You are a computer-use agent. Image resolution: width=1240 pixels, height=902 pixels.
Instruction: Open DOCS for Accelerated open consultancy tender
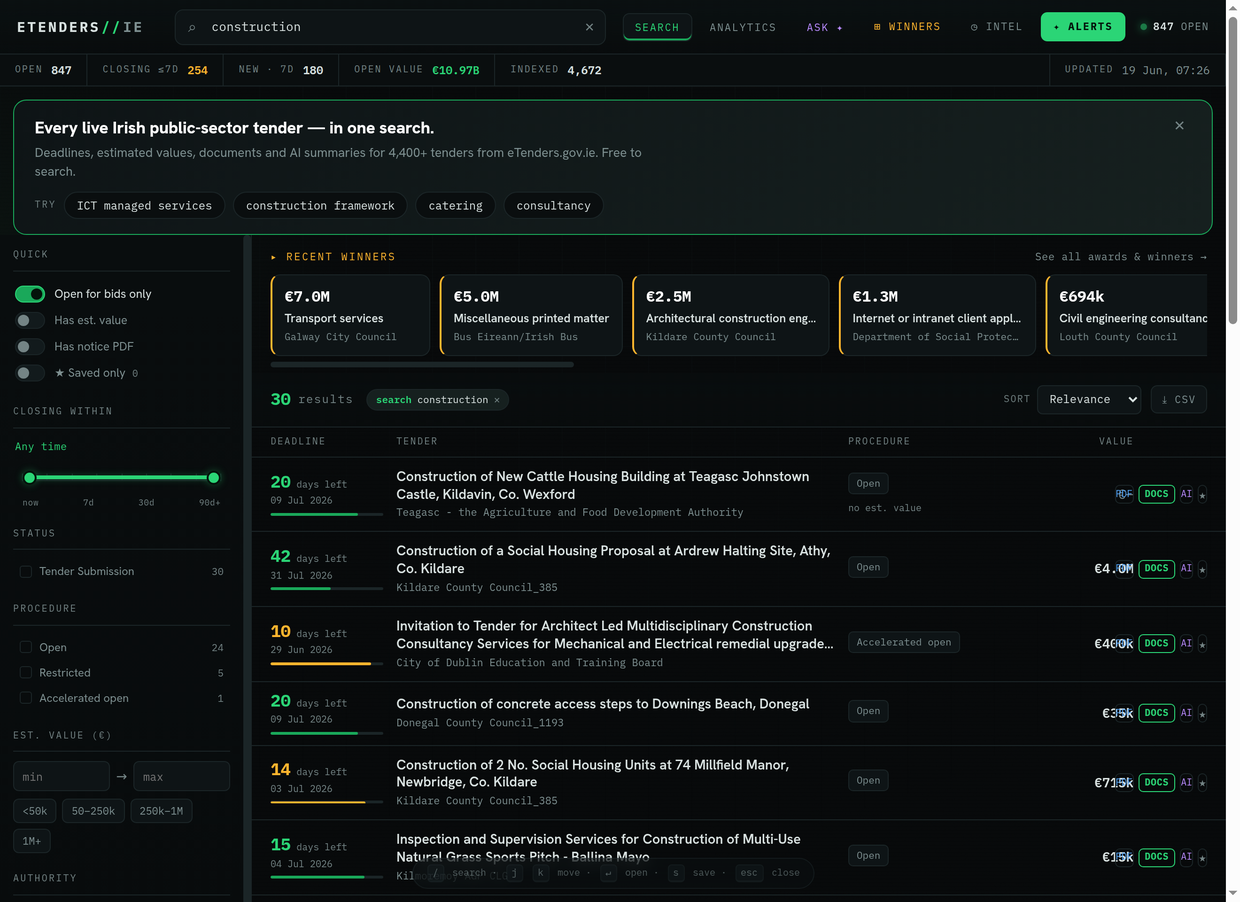(x=1156, y=643)
